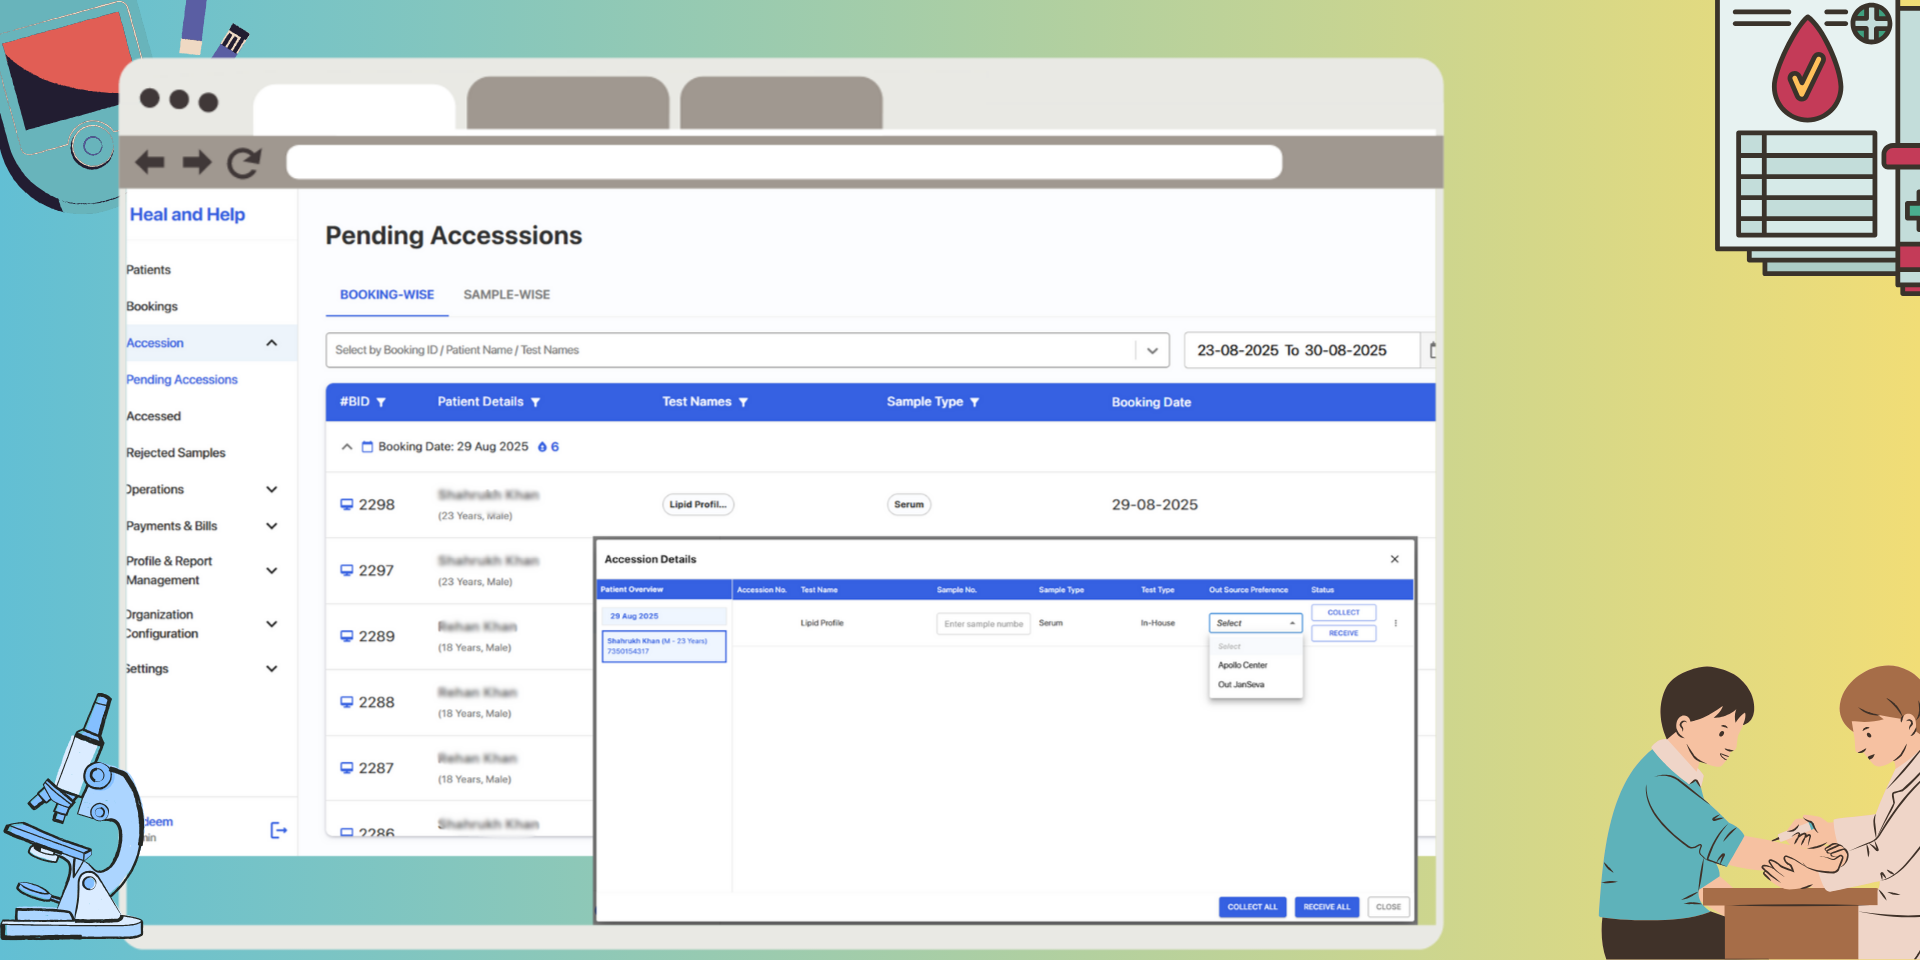1920x960 pixels.
Task: Open Rejected Samples in sidebar
Action: 176,453
